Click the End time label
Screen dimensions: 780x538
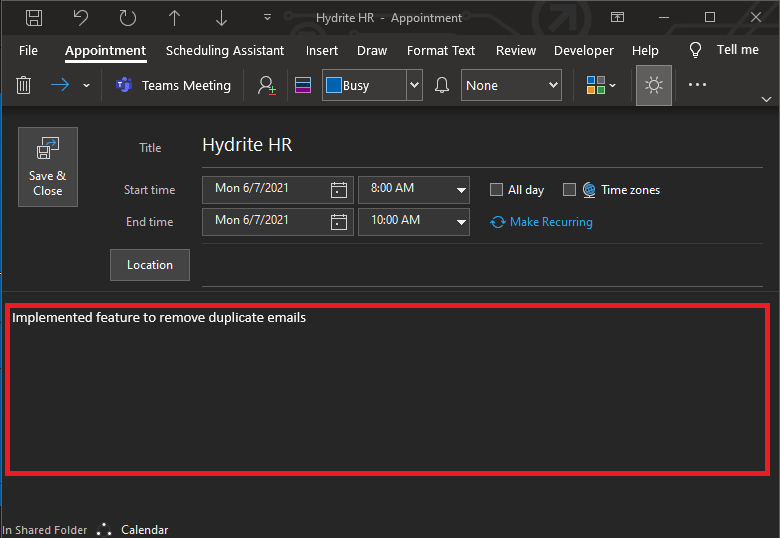point(149,222)
